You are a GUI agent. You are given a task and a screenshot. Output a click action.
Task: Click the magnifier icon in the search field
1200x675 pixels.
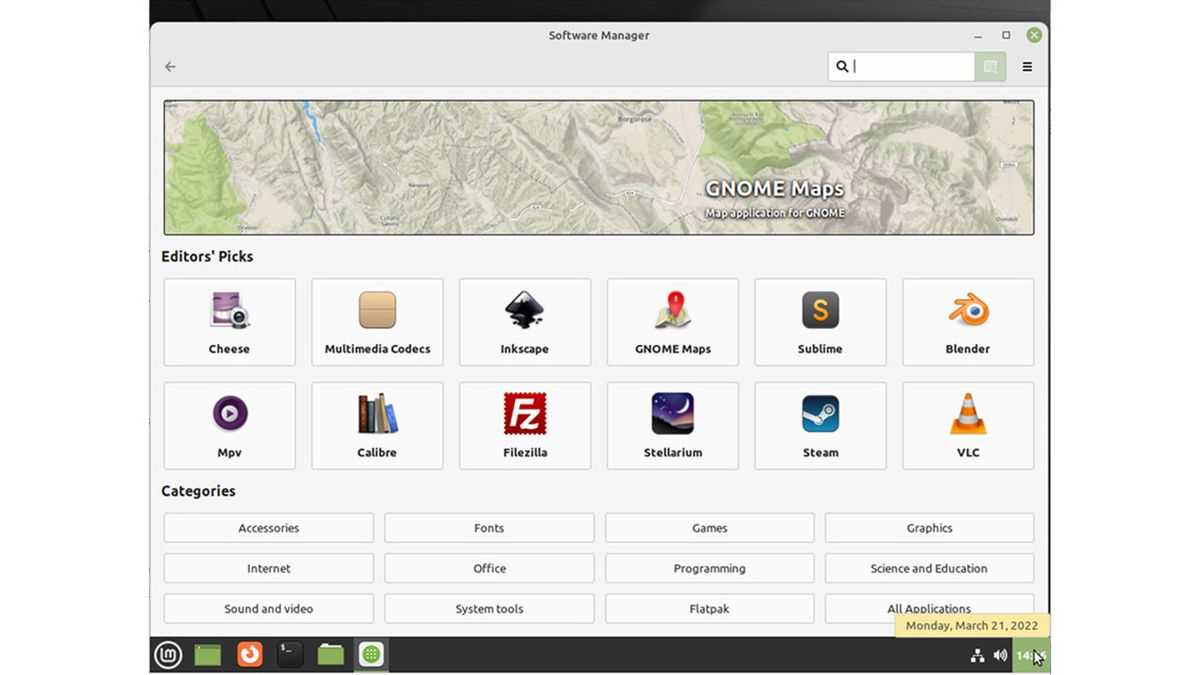click(x=842, y=67)
